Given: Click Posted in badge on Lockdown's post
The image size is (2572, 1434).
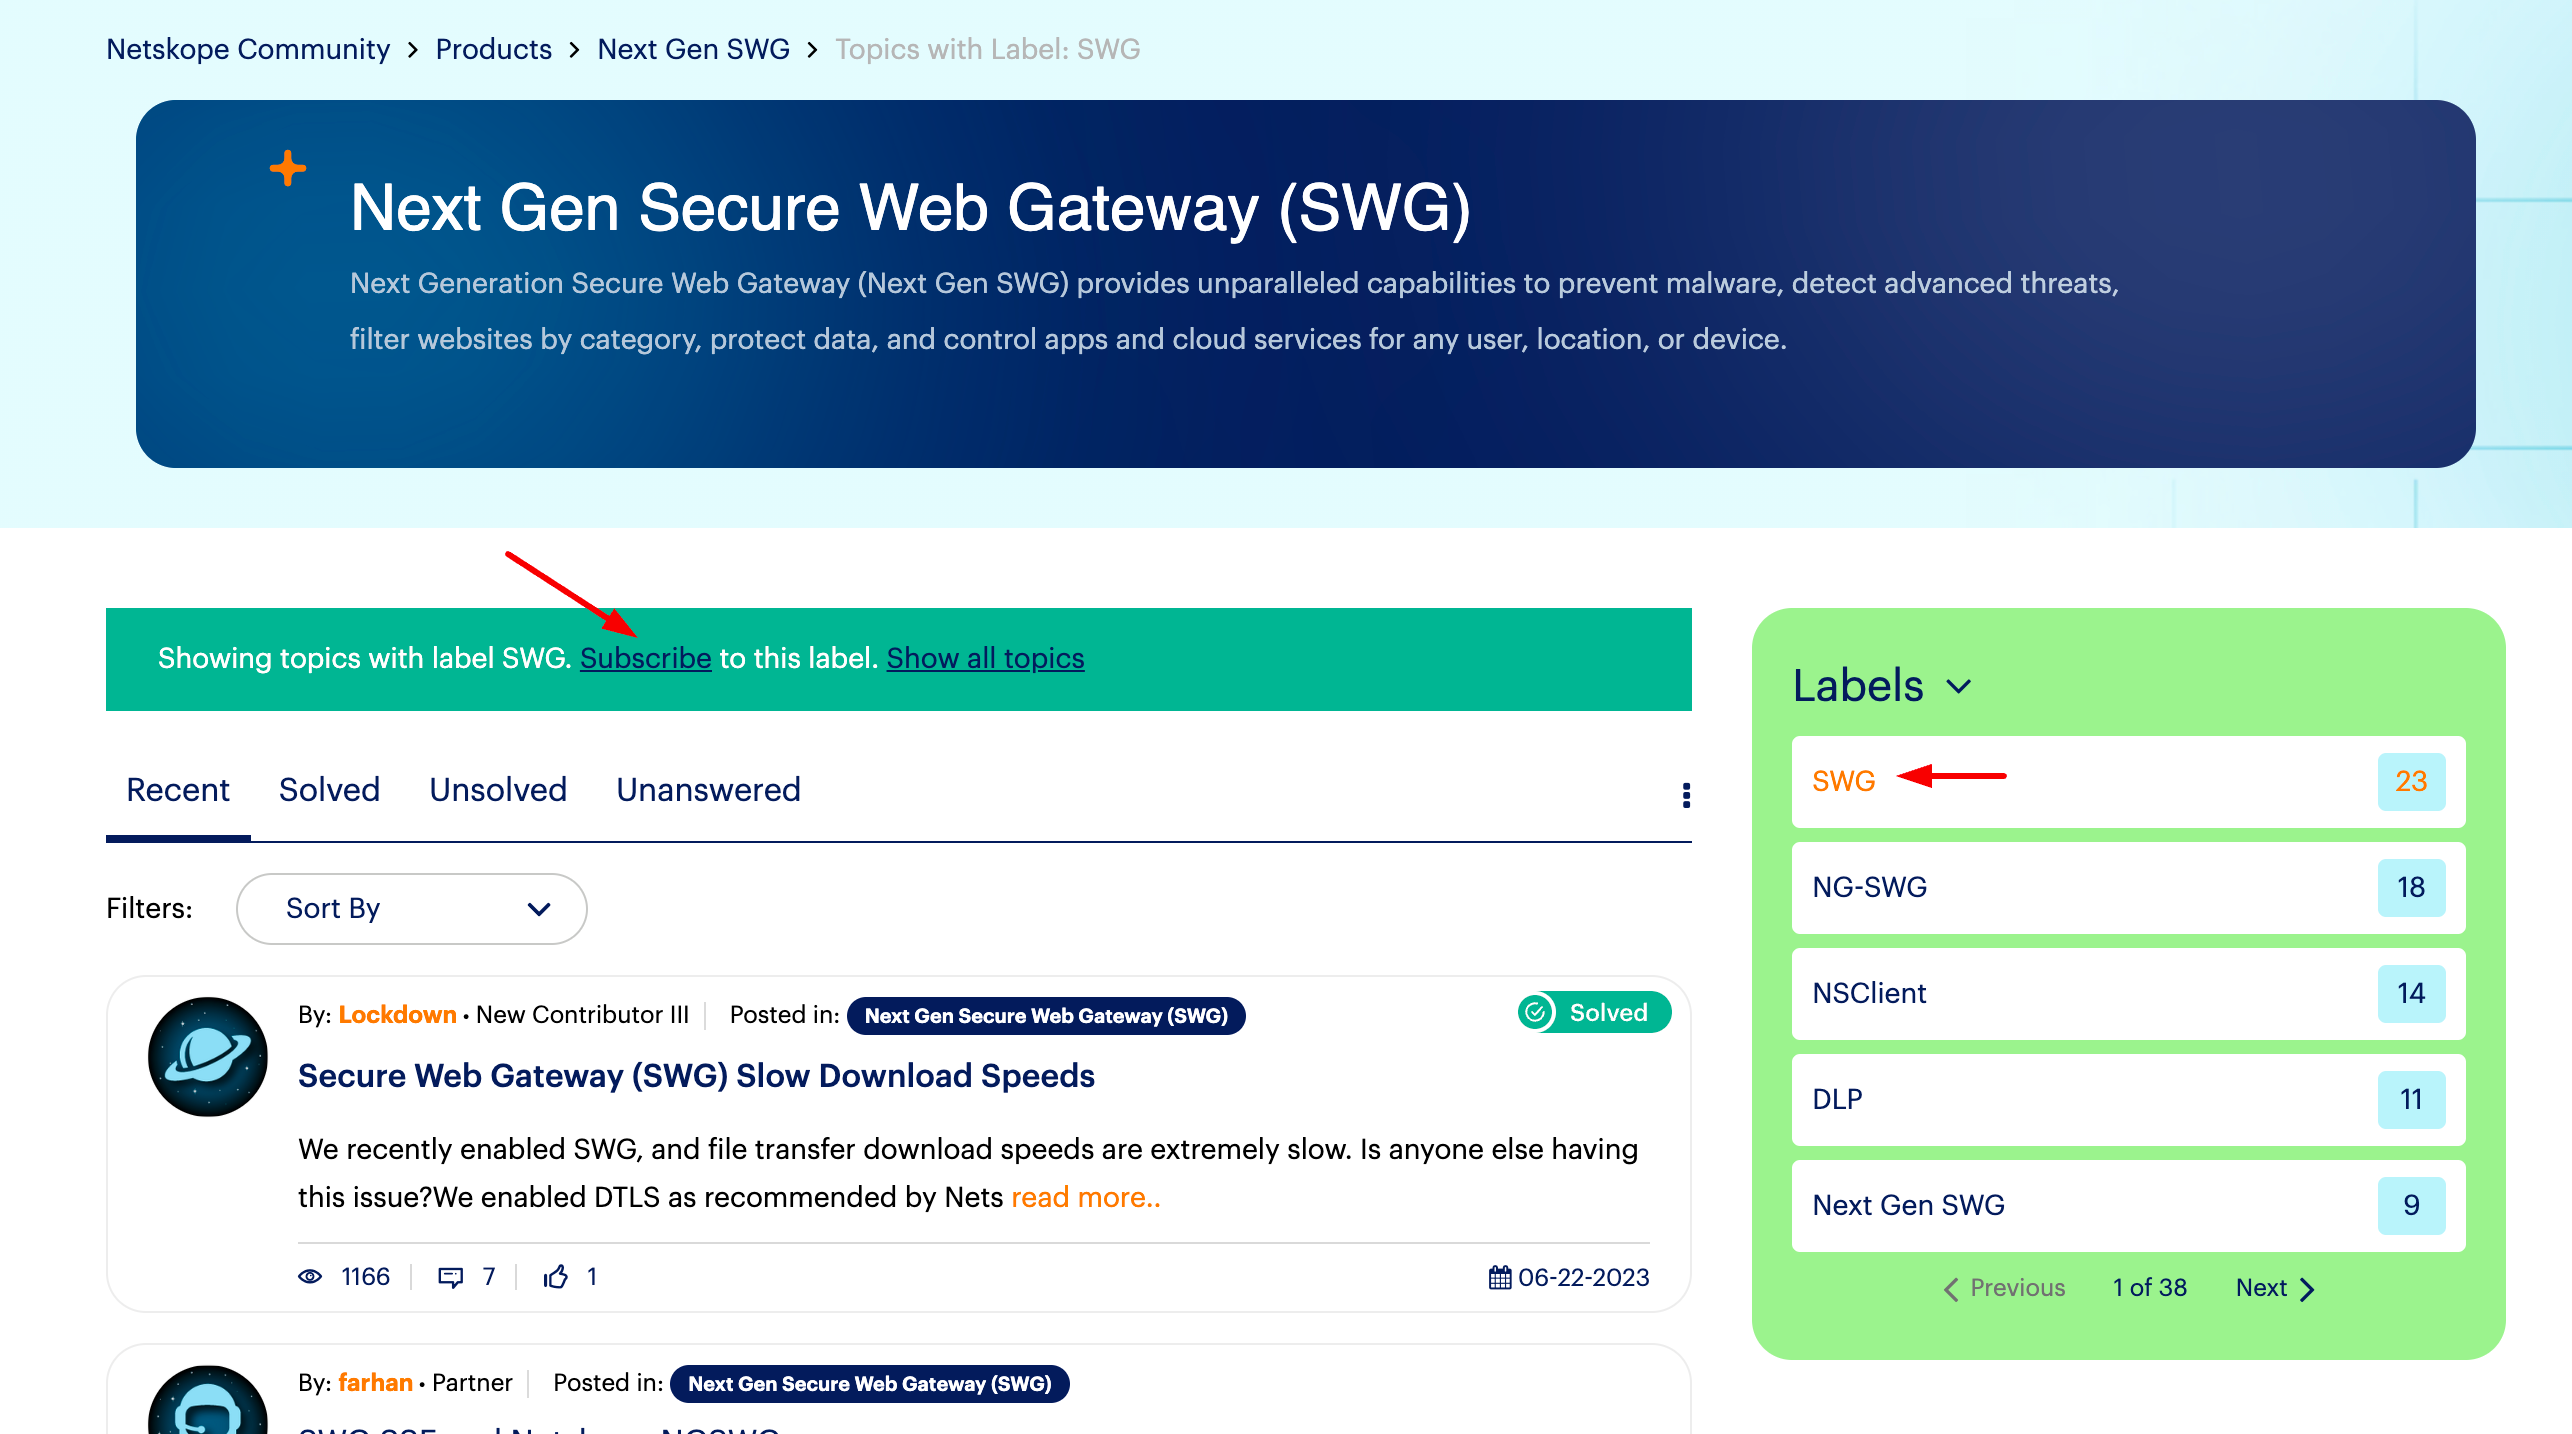Looking at the screenshot, I should tap(1046, 1015).
